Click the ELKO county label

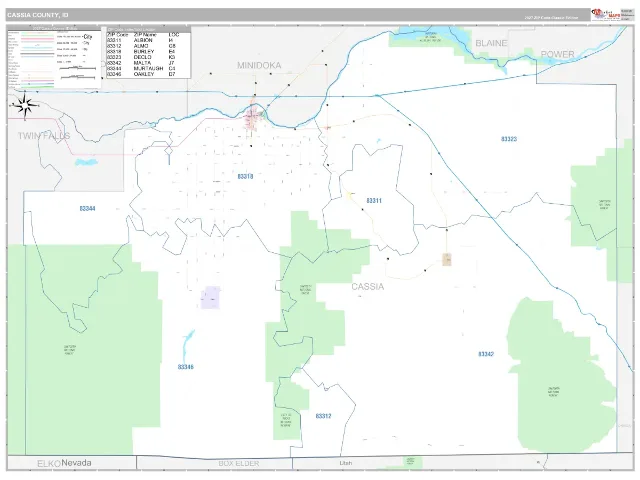(49, 464)
